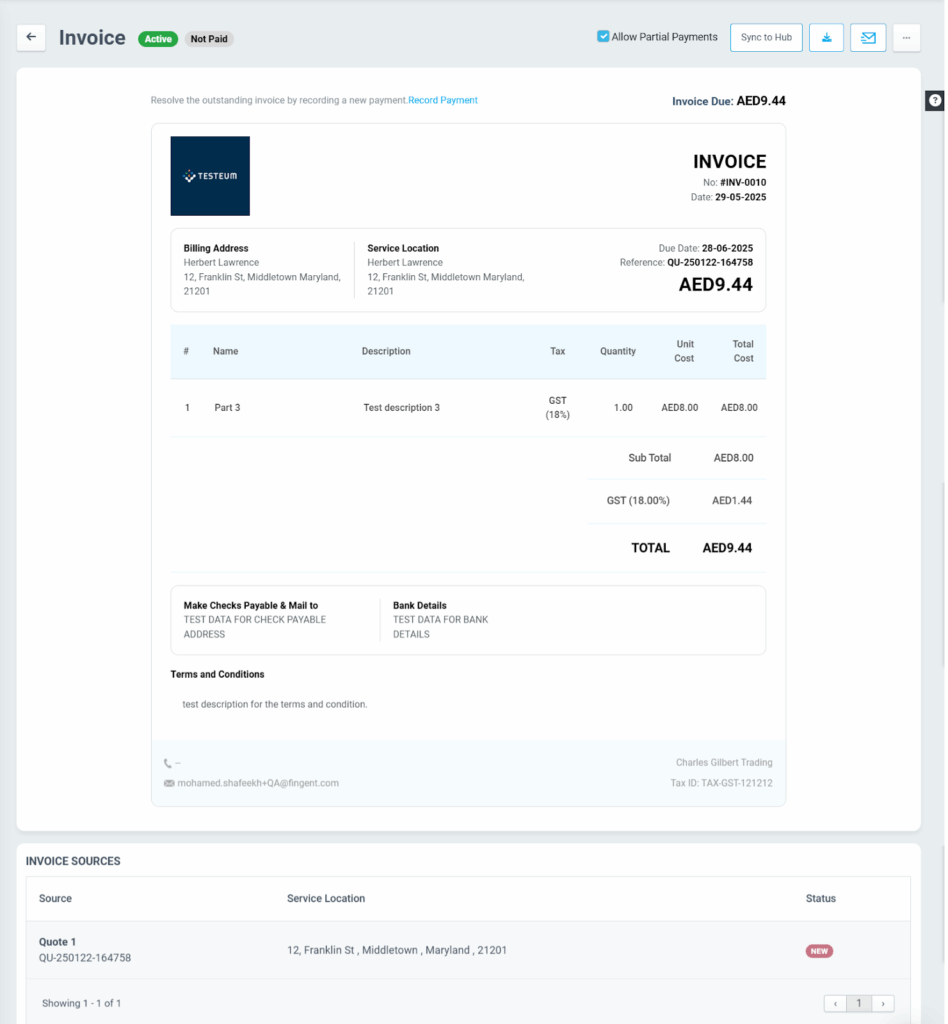The height and width of the screenshot is (1024, 948).
Task: Click the Charles Gilbert Trading company name
Action: (x=724, y=762)
